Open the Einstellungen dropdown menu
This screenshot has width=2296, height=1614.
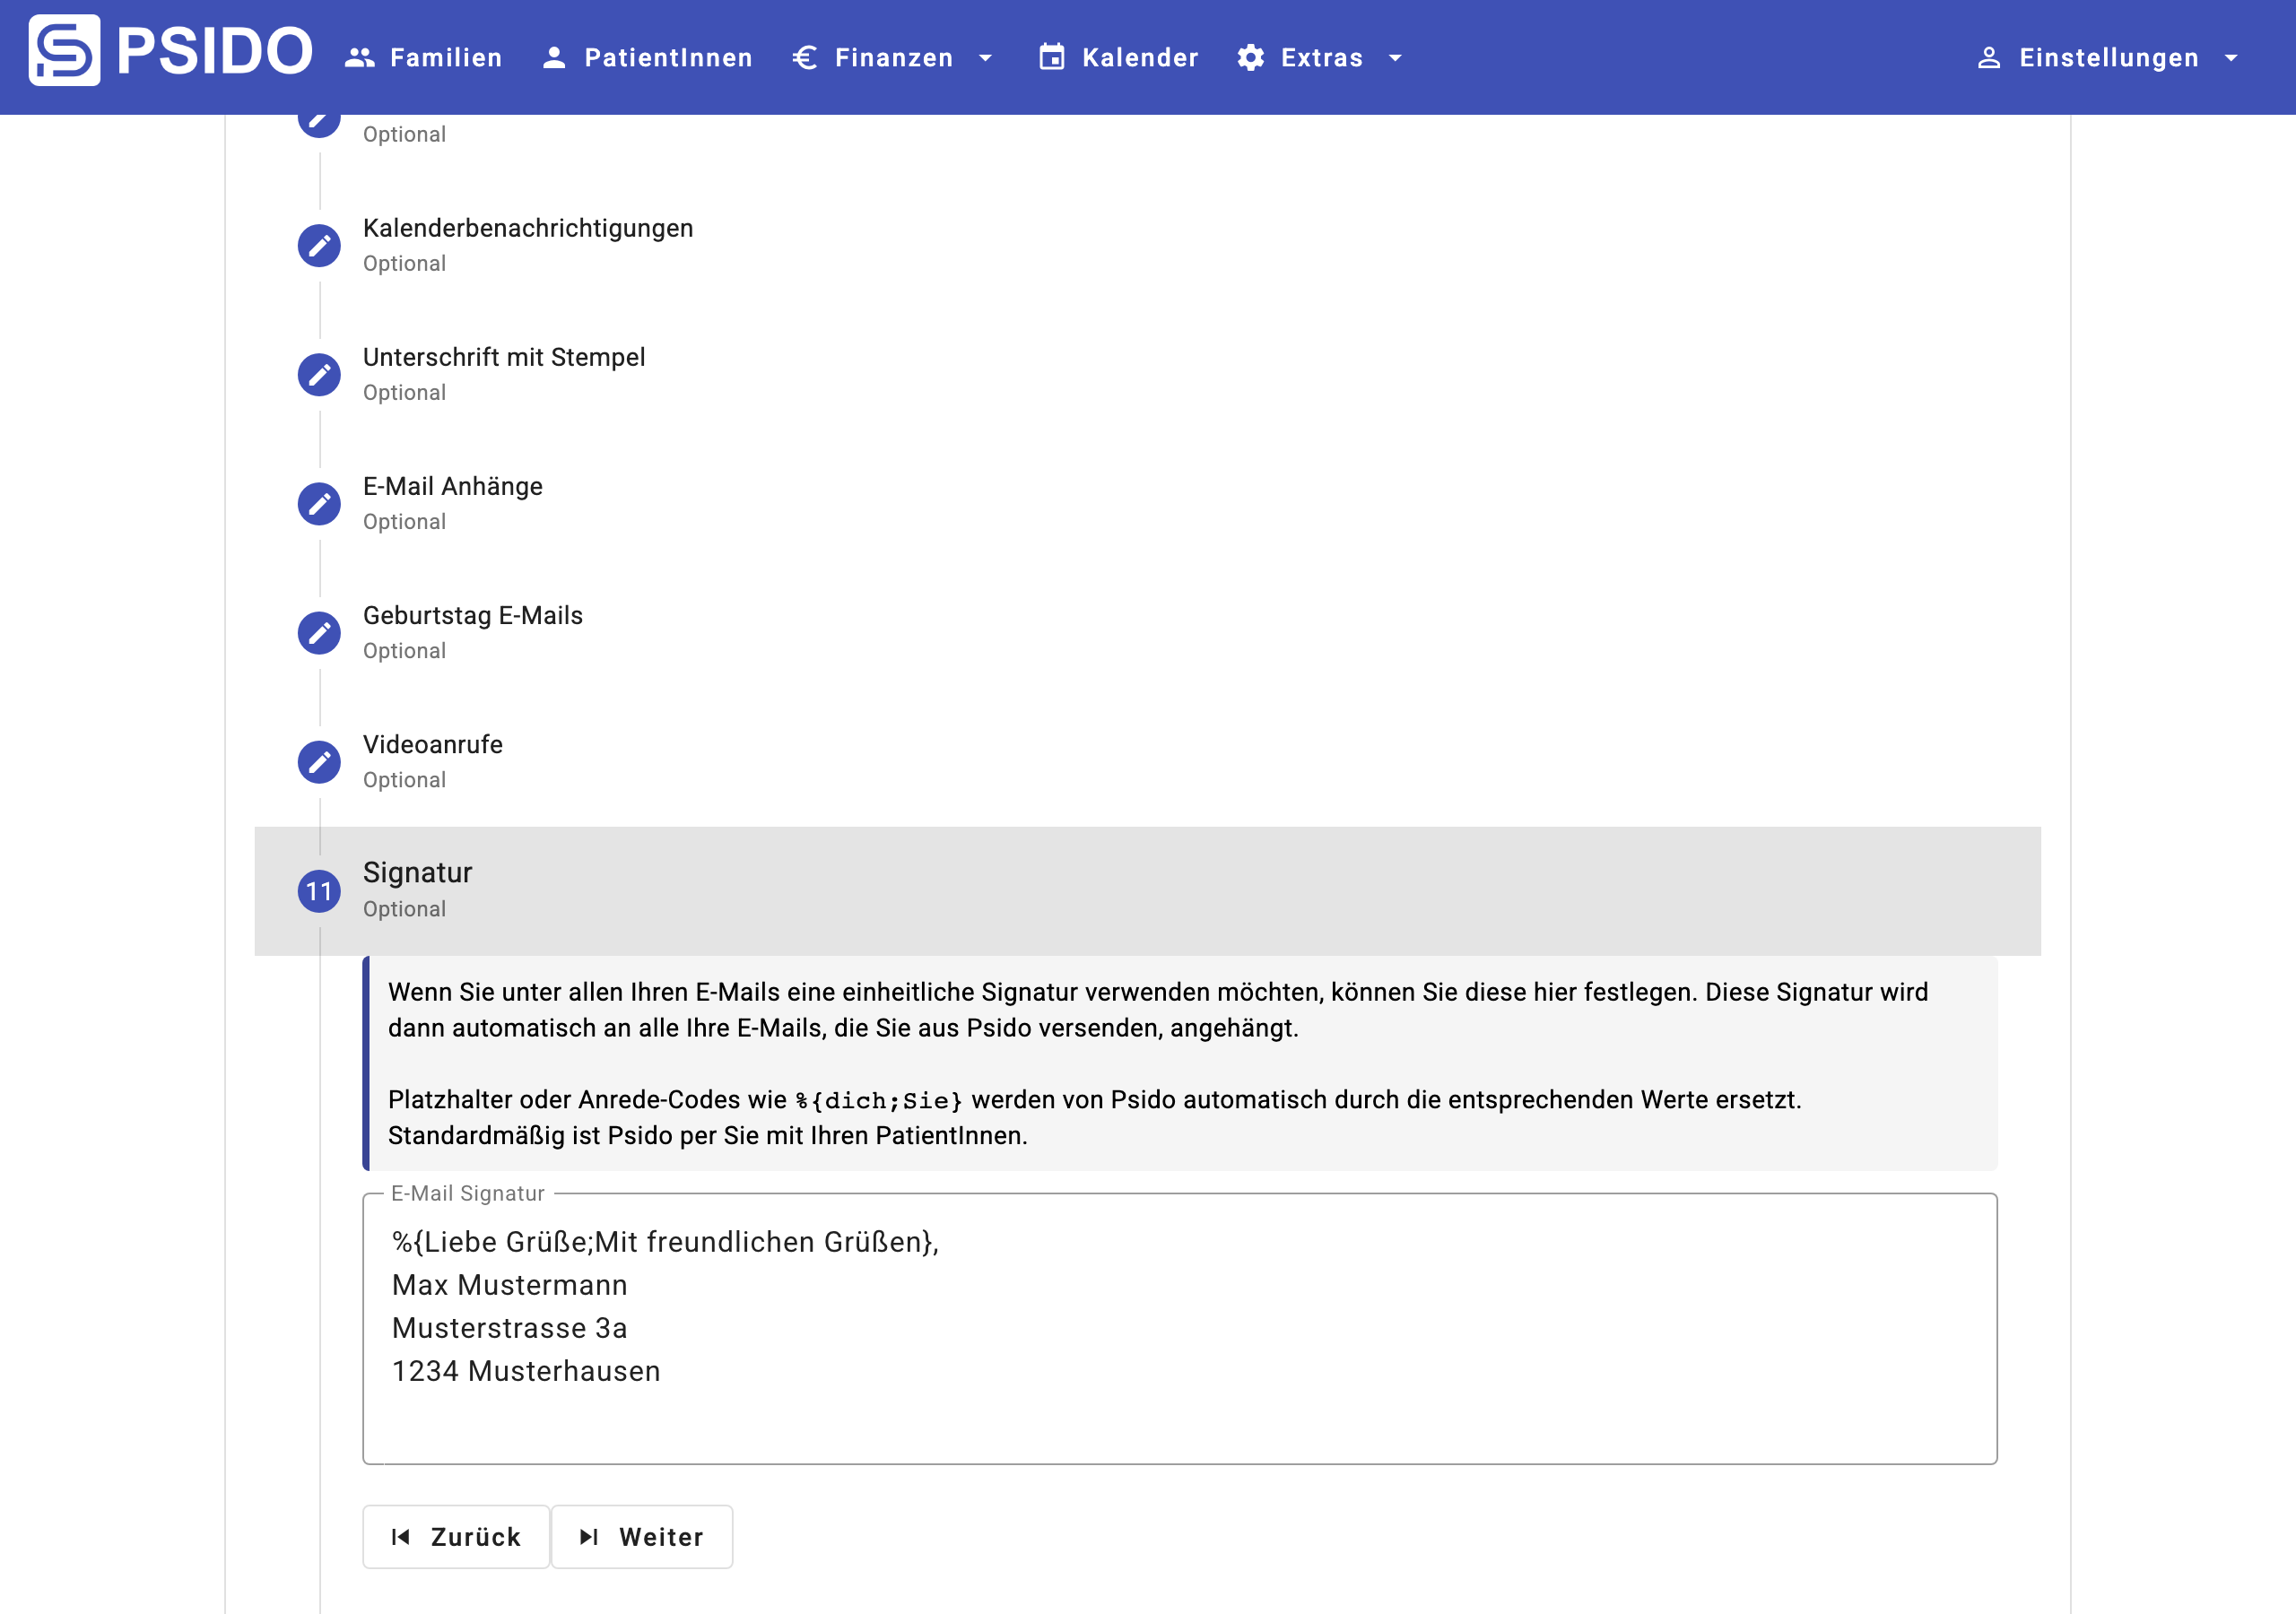2108,58
